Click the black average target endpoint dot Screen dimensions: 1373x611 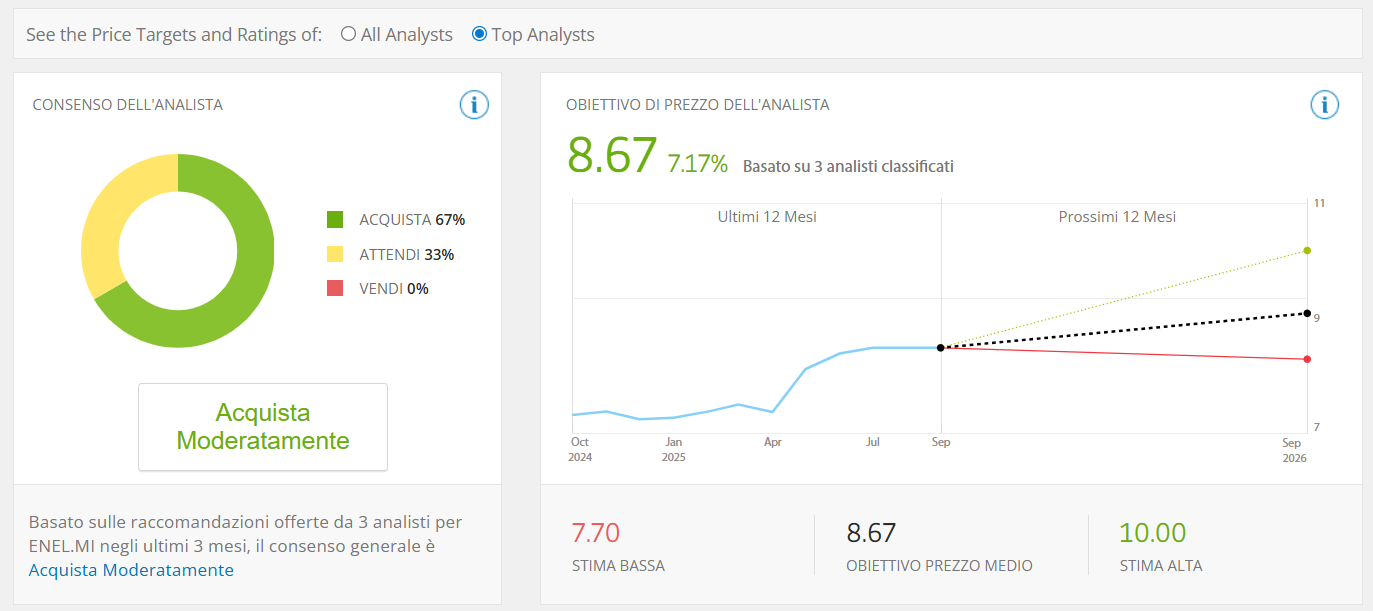tap(1307, 313)
